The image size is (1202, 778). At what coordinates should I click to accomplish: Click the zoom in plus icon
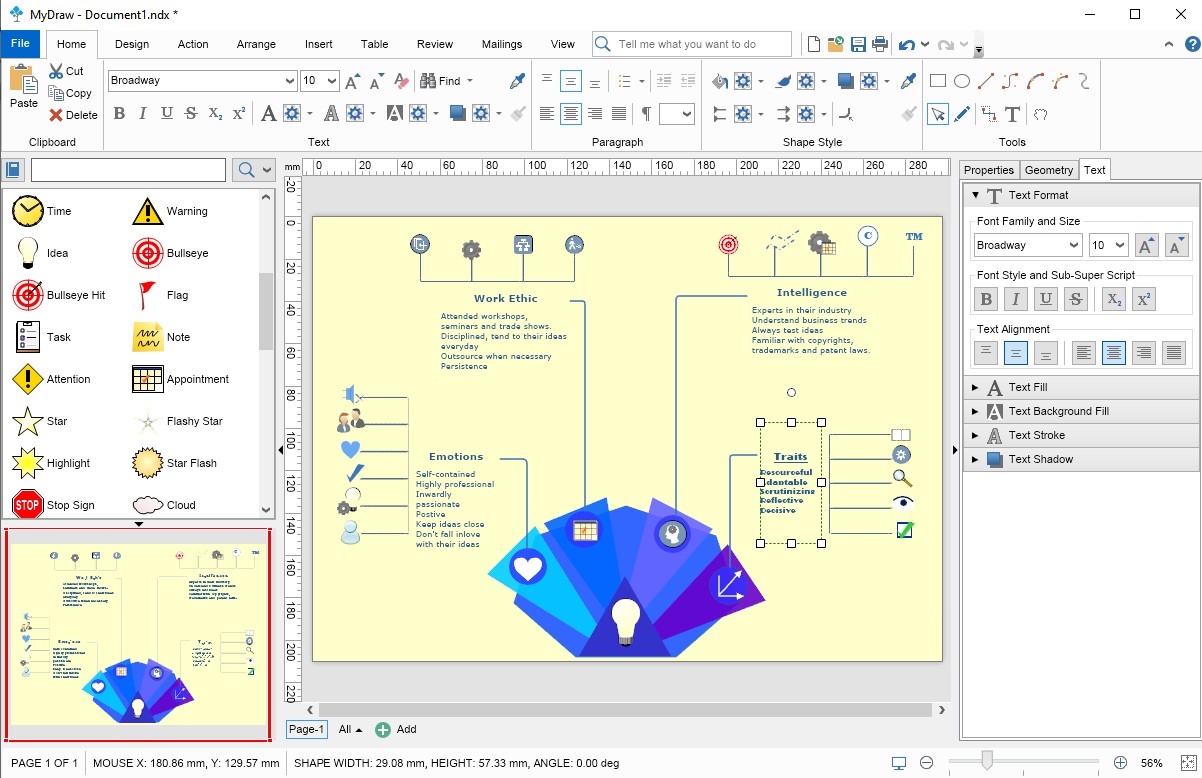coord(1120,763)
